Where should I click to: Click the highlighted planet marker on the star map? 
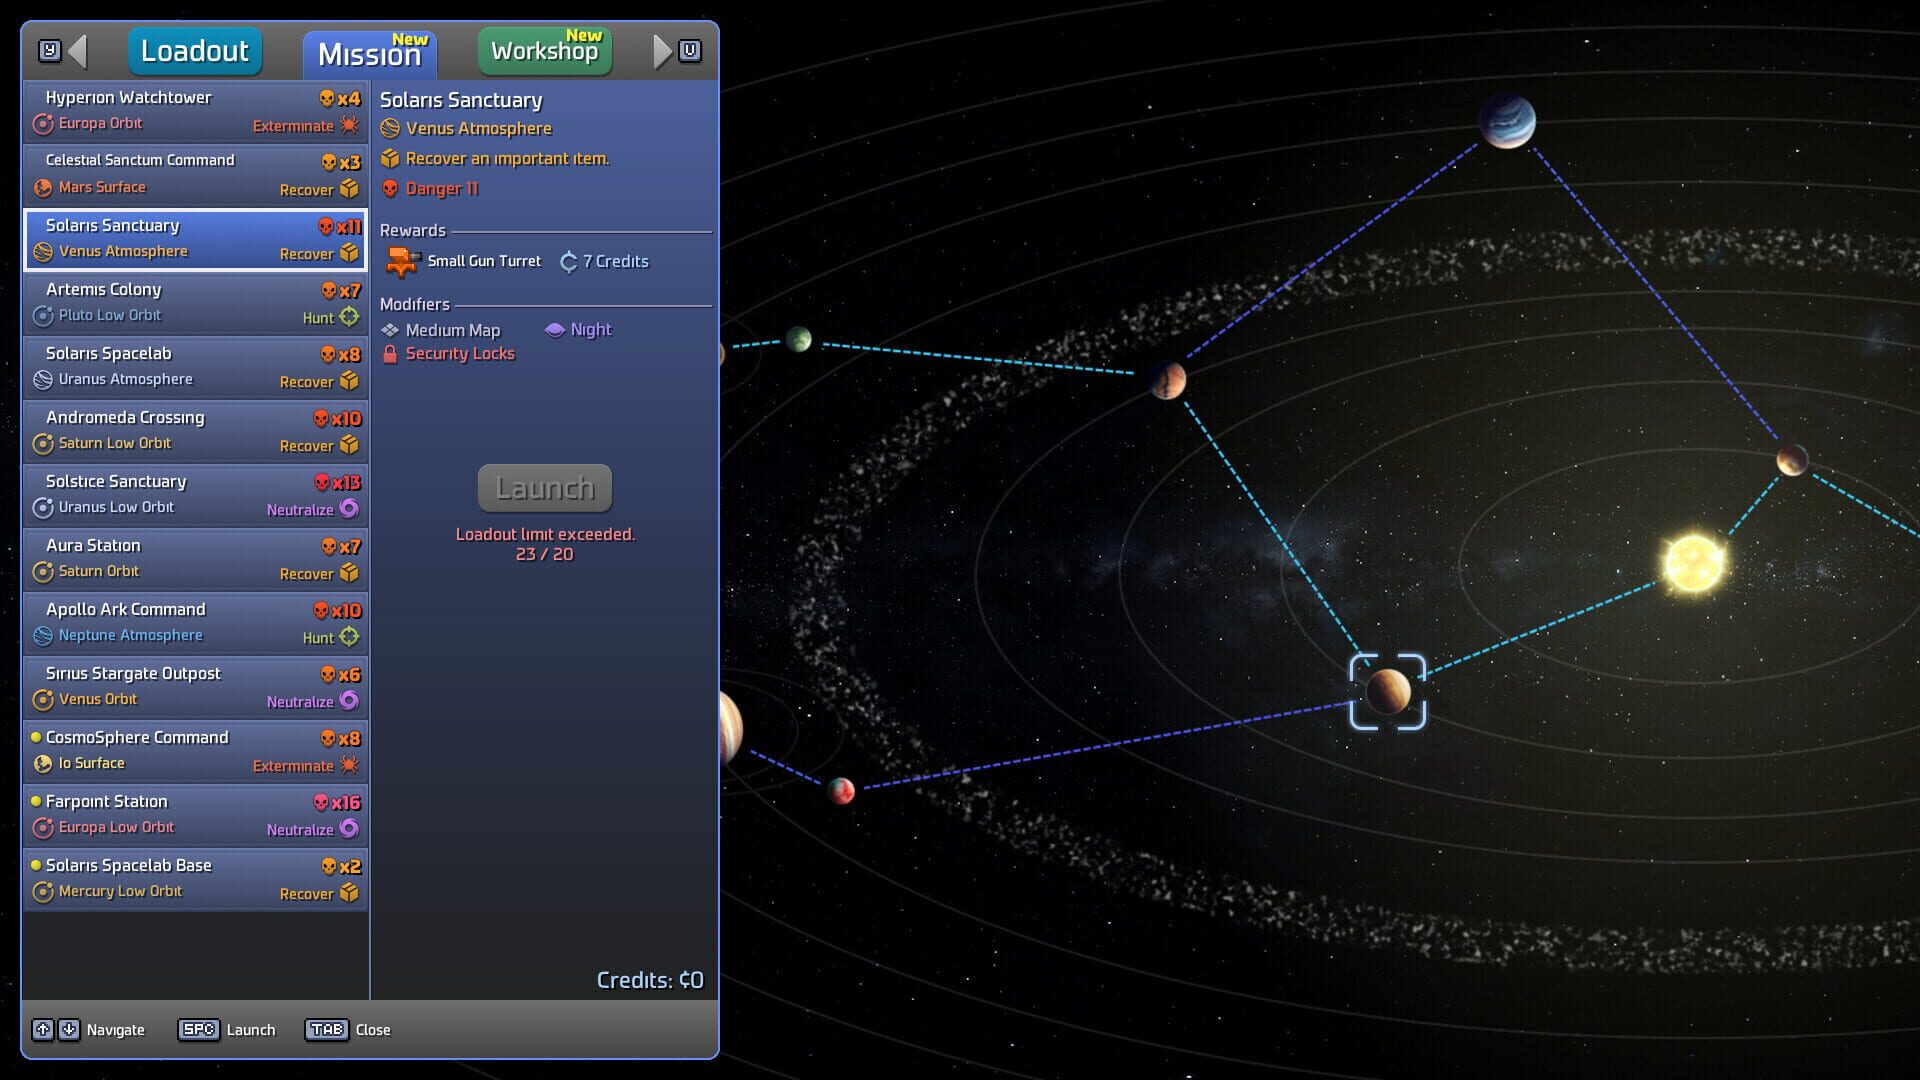pyautogui.click(x=1390, y=692)
